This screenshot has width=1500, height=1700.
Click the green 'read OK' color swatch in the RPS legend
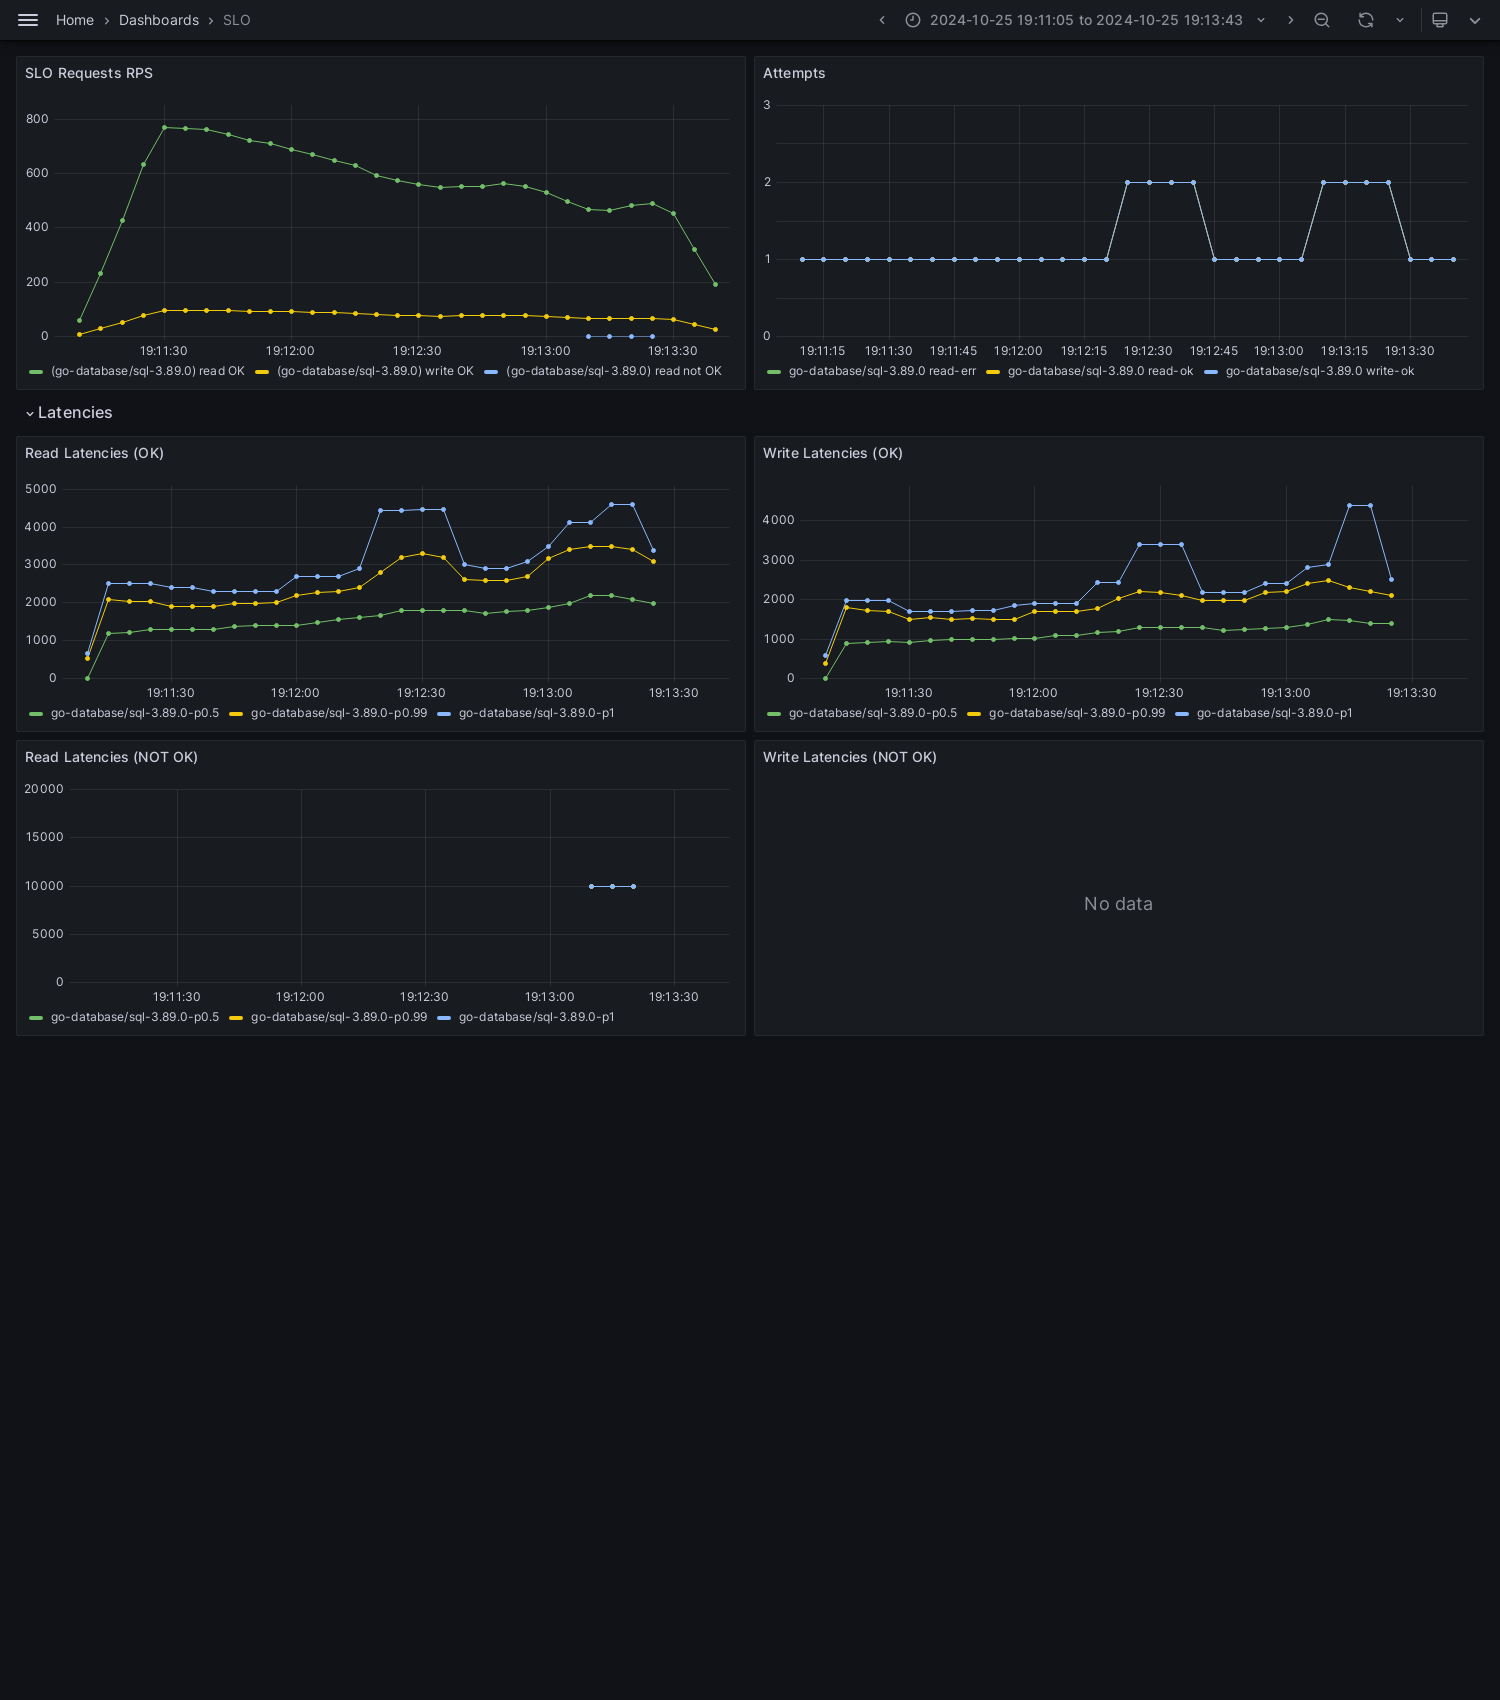coord(36,372)
